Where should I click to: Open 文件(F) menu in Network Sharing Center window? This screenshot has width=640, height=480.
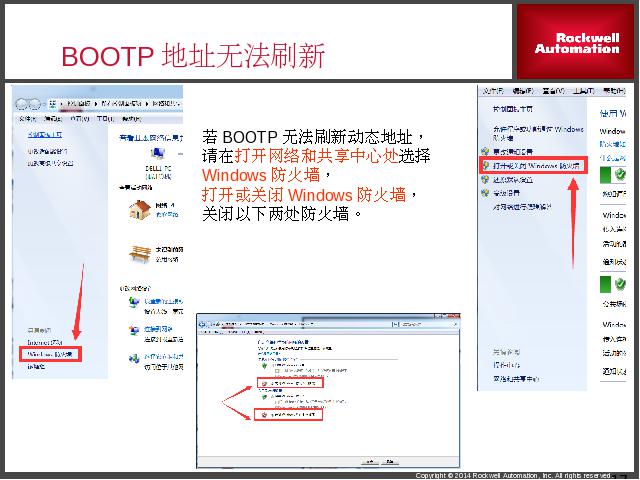click(x=27, y=119)
